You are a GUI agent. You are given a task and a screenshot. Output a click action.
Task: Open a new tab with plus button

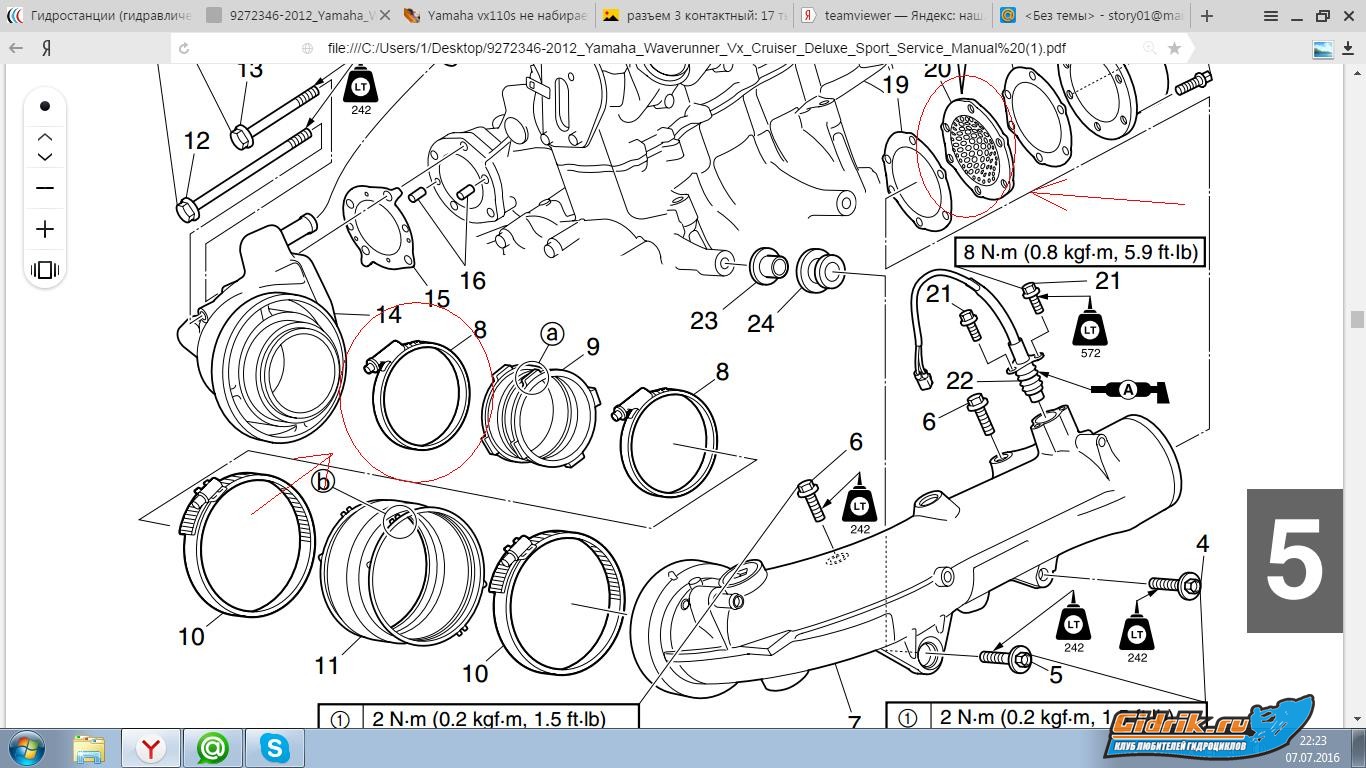(1207, 16)
